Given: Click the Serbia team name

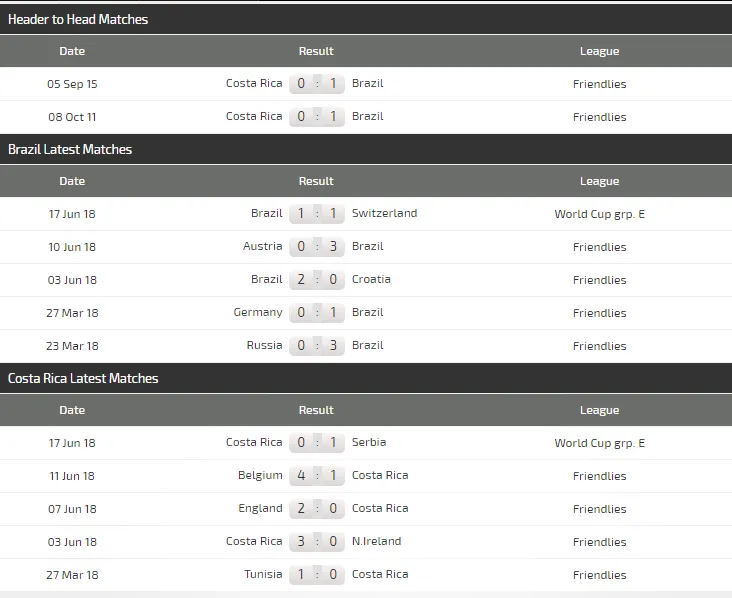Looking at the screenshot, I should [369, 442].
